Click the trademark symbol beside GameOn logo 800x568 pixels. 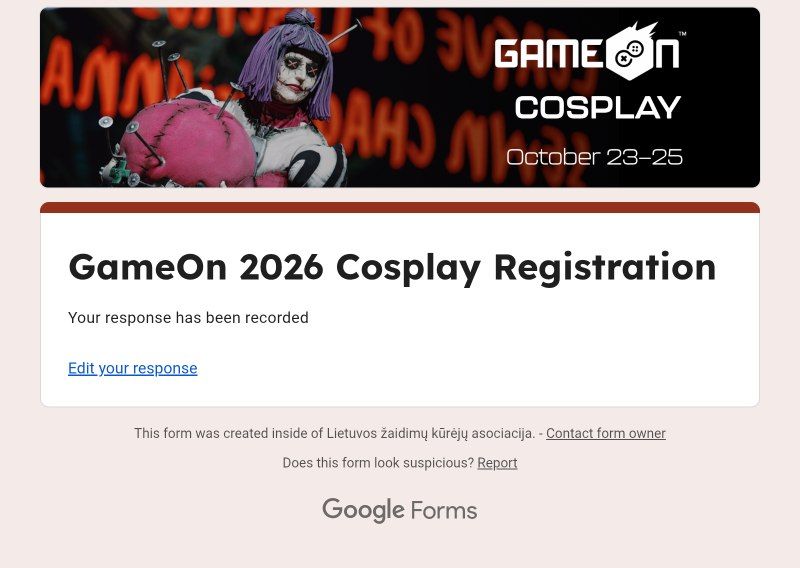pos(683,34)
